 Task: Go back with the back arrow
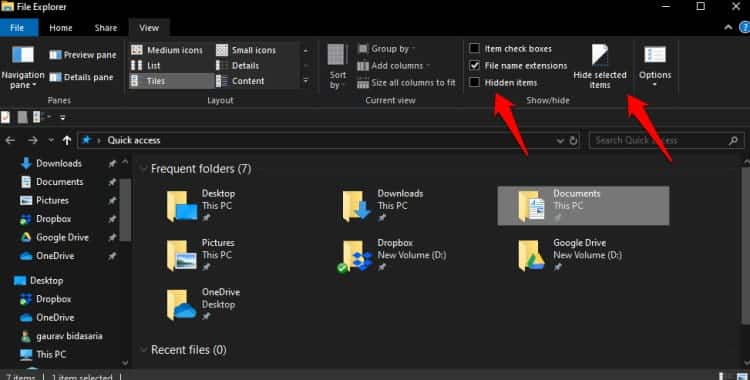pos(10,140)
